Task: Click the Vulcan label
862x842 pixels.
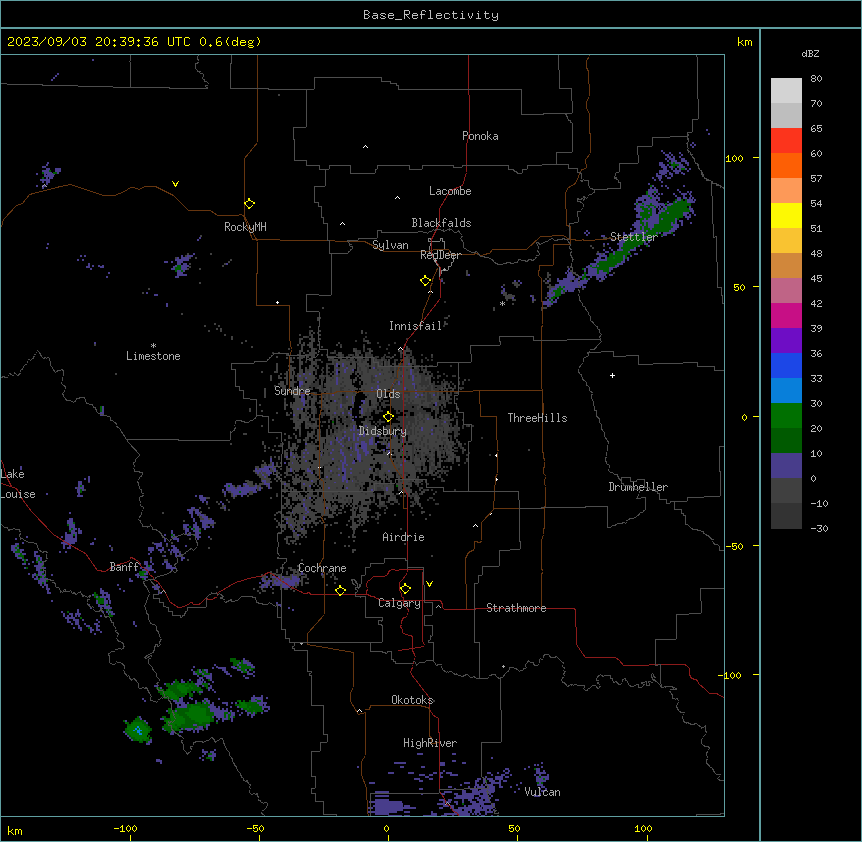Action: point(542,792)
